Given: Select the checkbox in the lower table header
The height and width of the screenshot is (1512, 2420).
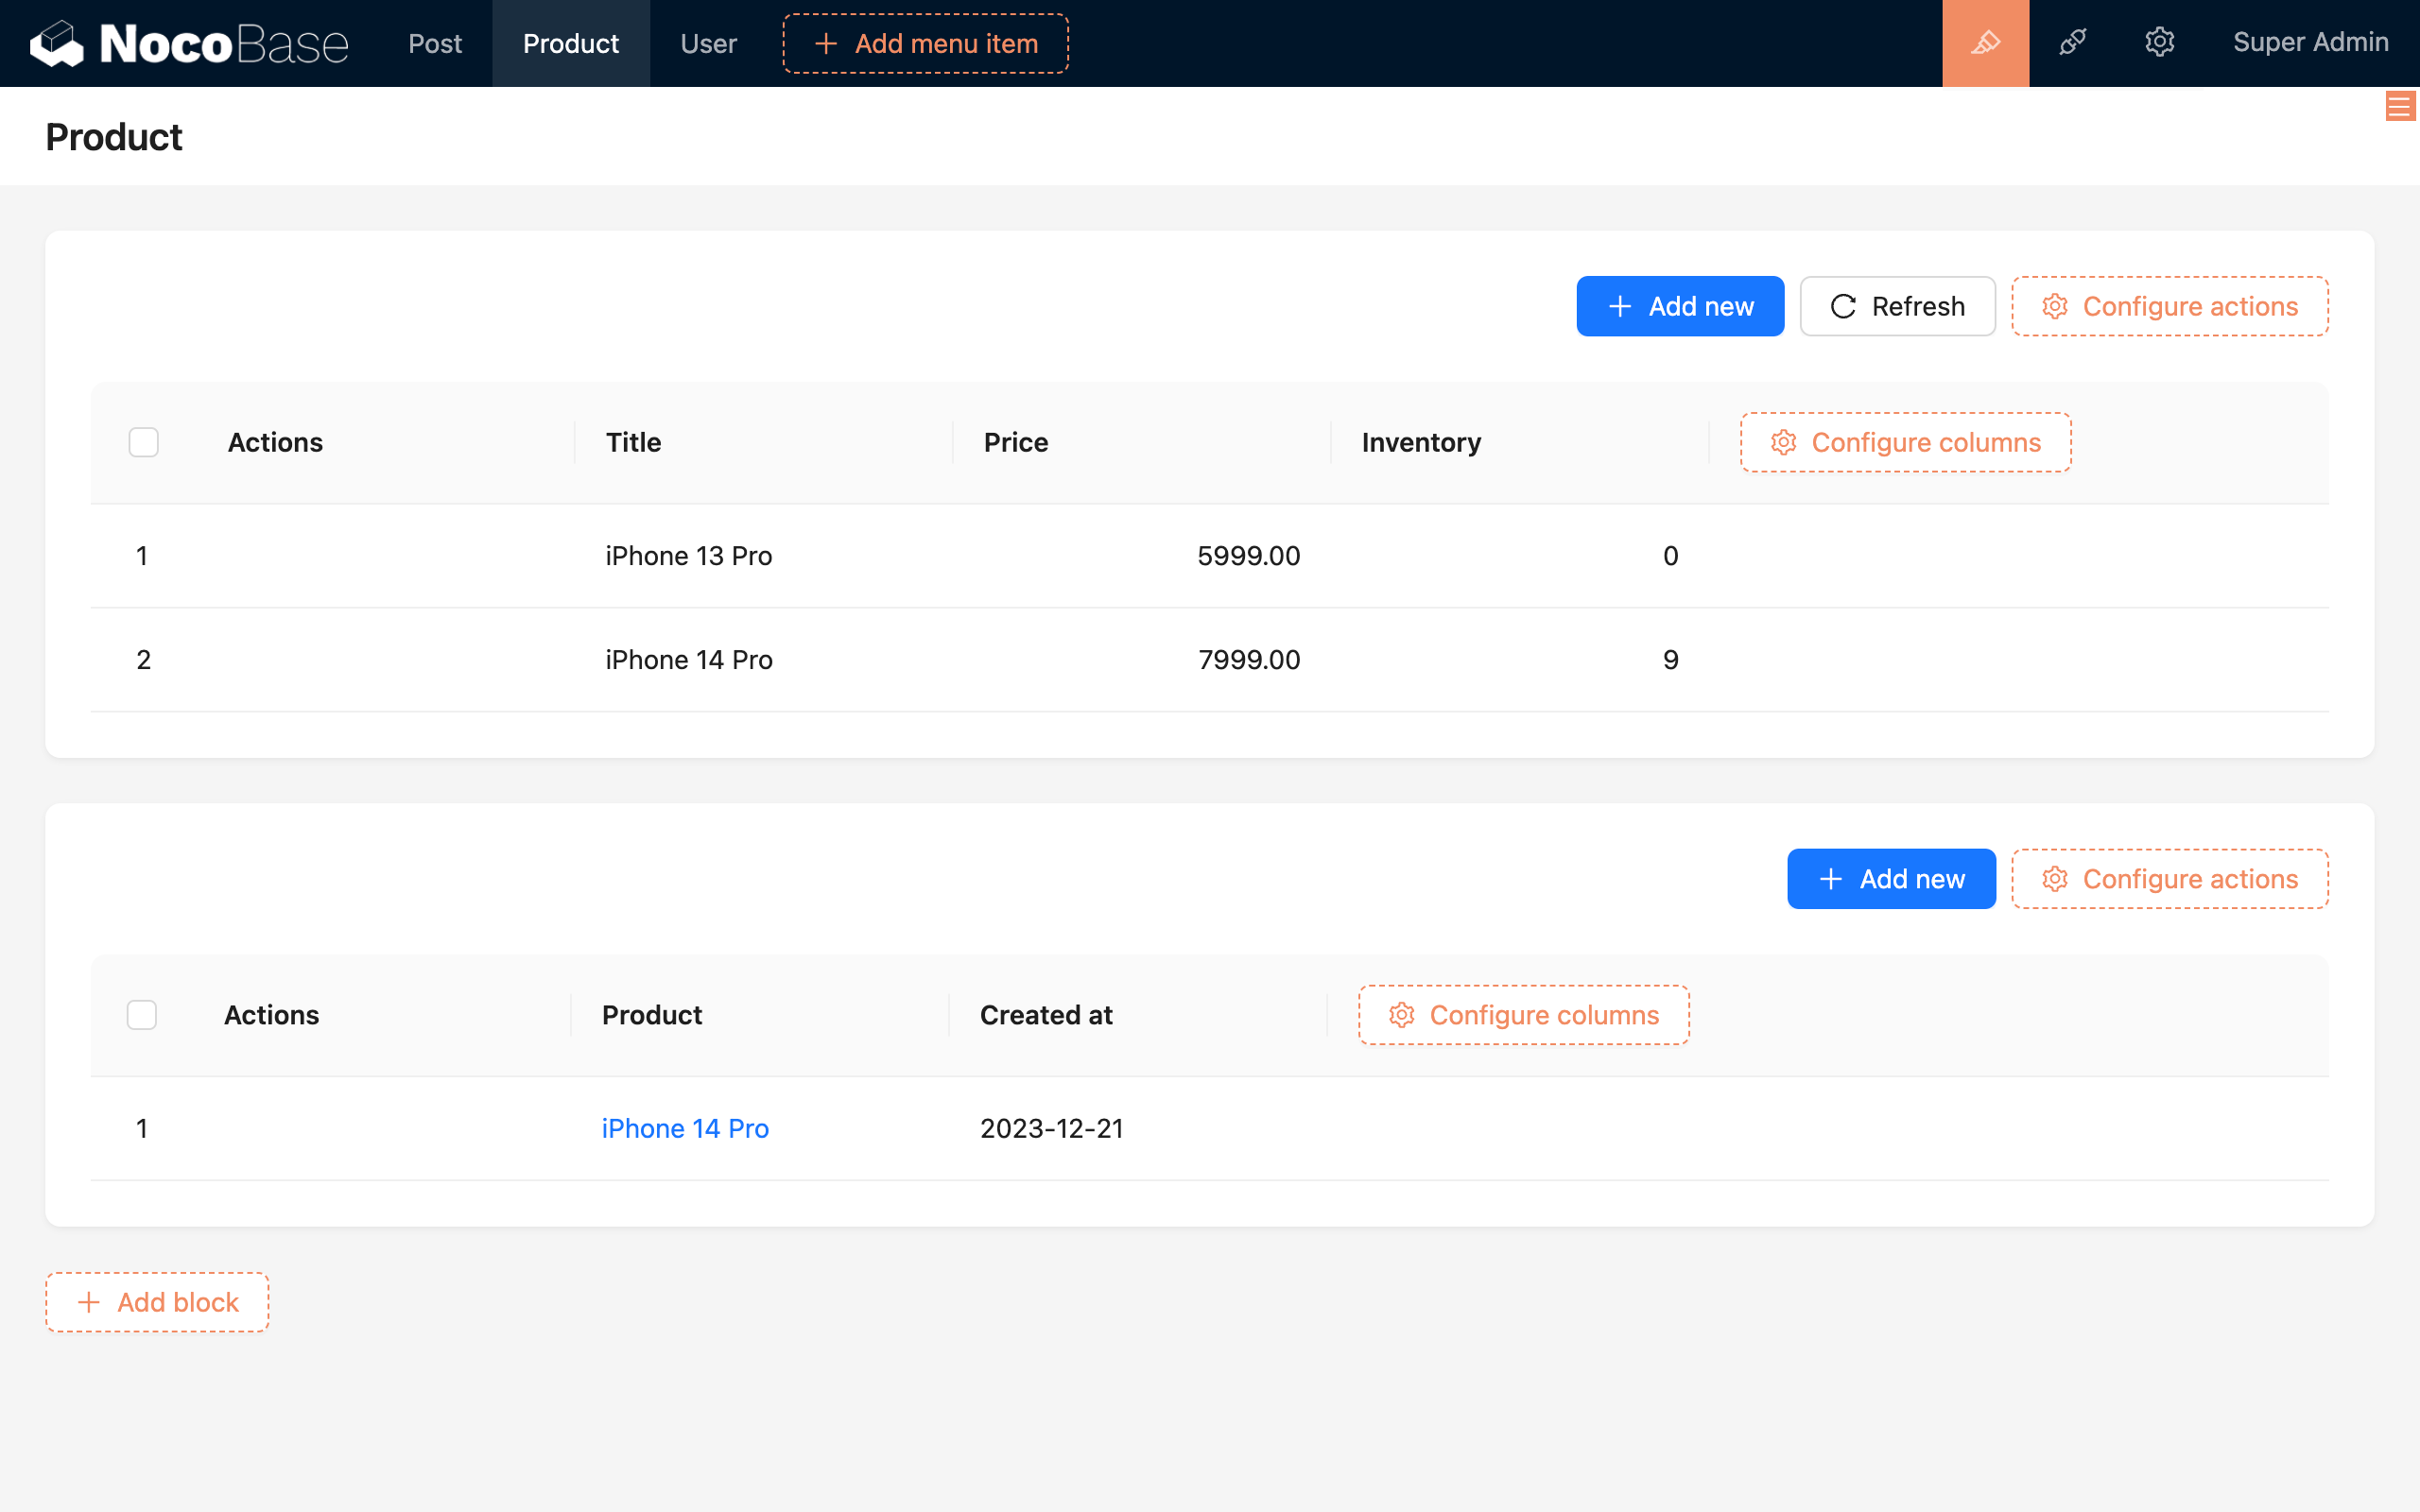Looking at the screenshot, I should (142, 1014).
